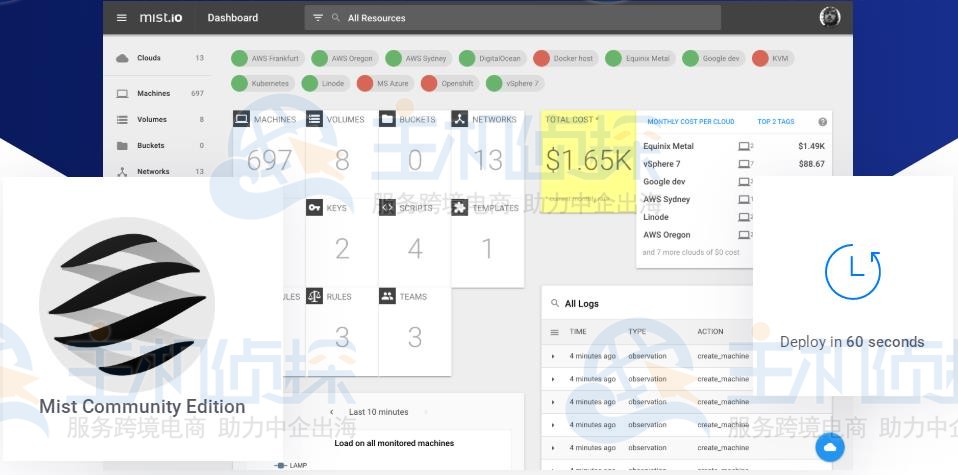The height and width of the screenshot is (475, 958).
Task: Open Machines in the sidebar
Action: click(x=153, y=94)
